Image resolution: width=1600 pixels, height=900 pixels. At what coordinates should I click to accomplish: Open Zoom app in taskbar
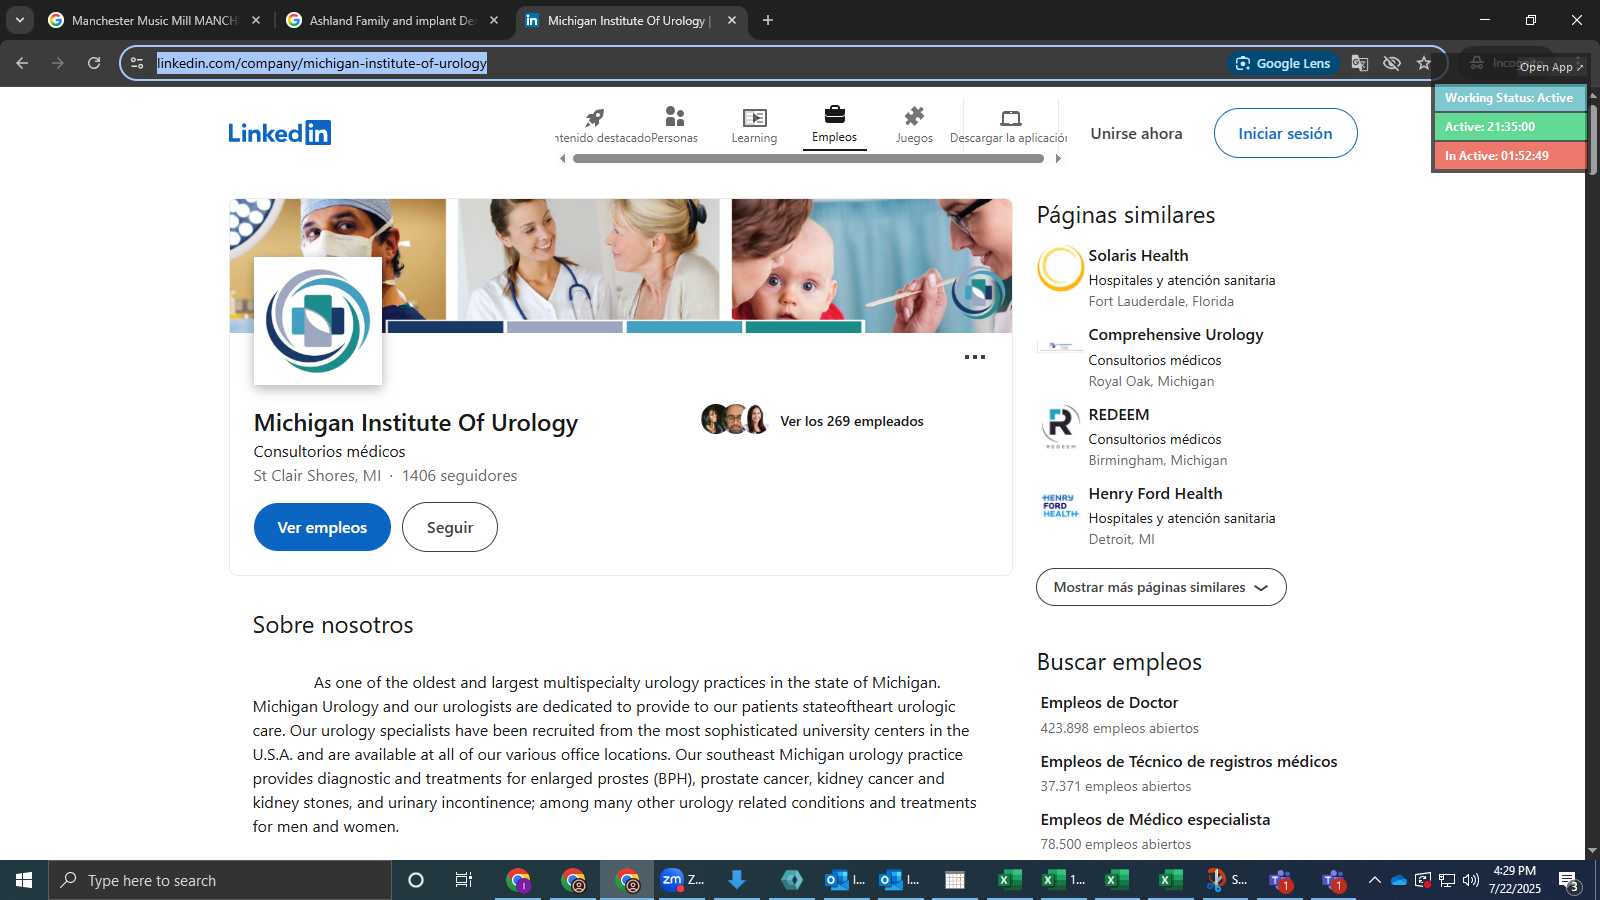(x=683, y=880)
